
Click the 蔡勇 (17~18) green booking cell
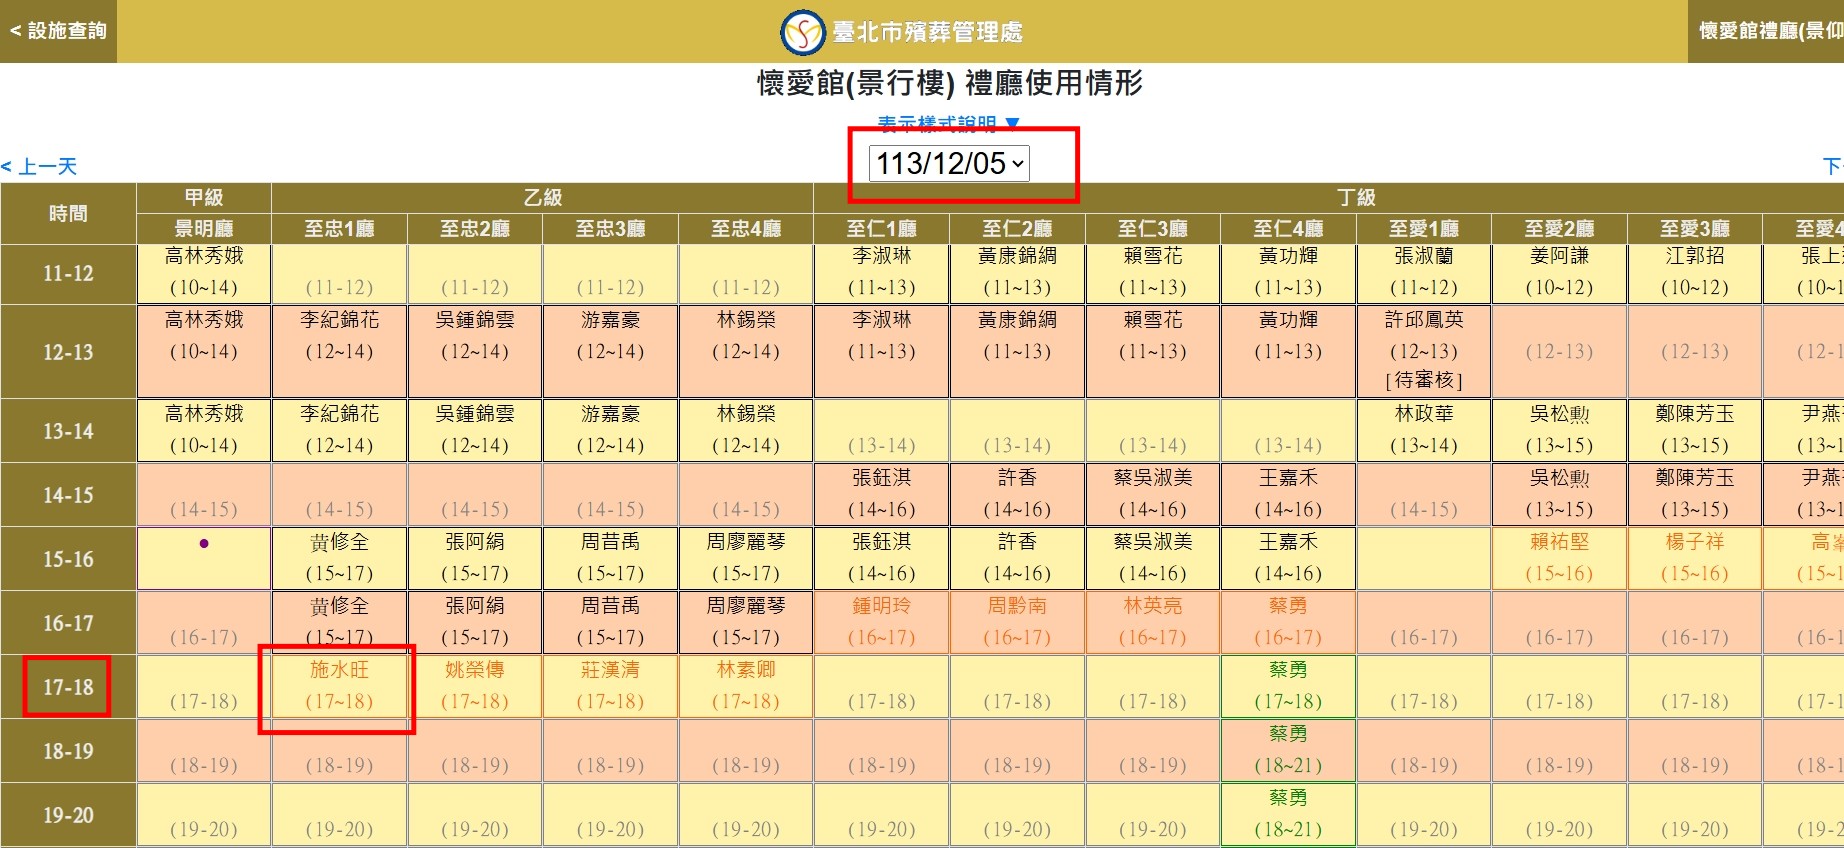click(x=1288, y=686)
